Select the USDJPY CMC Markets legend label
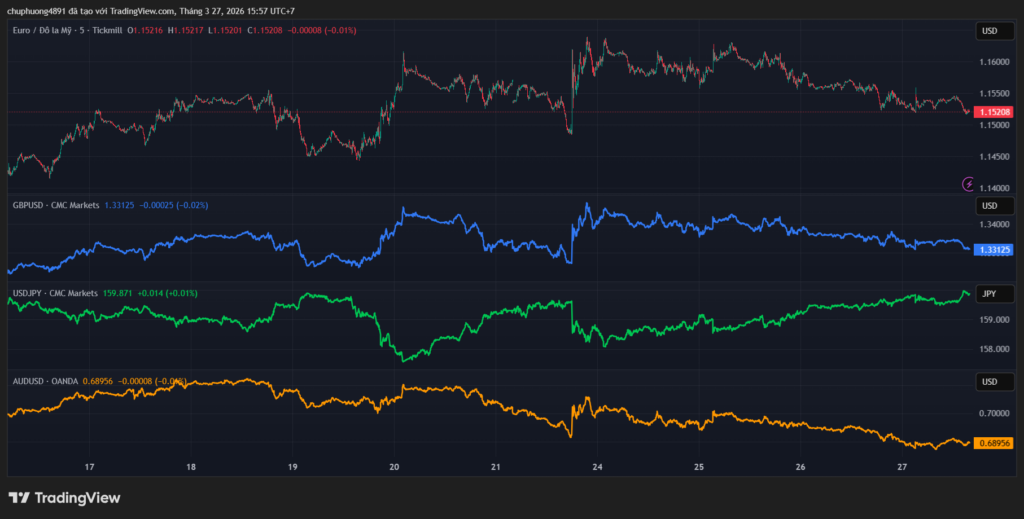 pyautogui.click(x=55, y=293)
